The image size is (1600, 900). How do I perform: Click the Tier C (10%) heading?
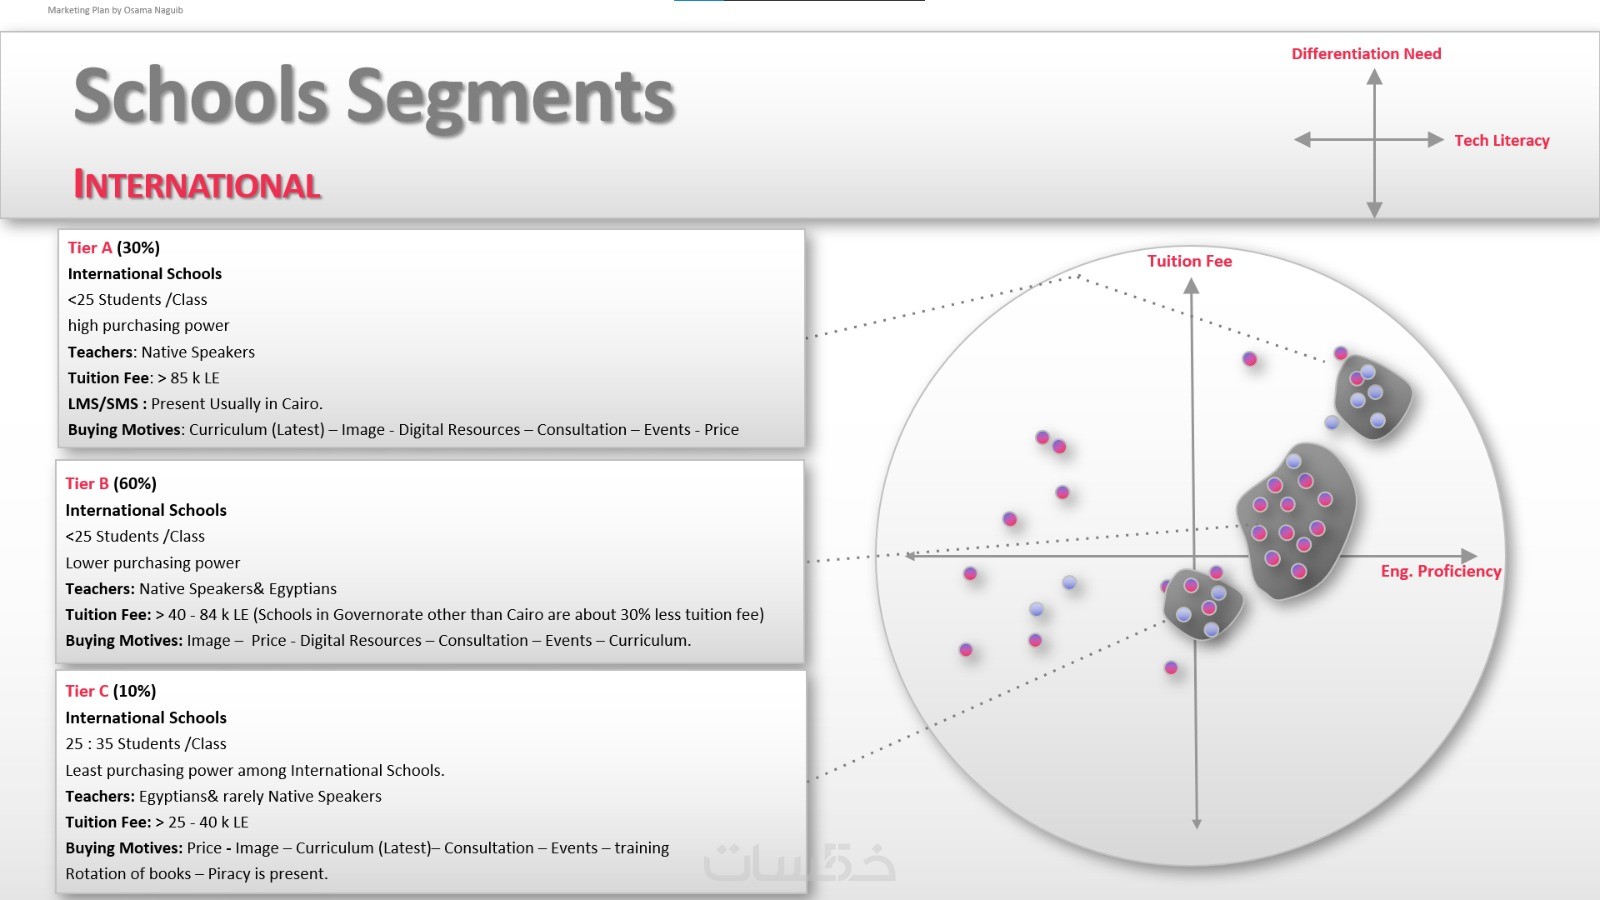[111, 691]
